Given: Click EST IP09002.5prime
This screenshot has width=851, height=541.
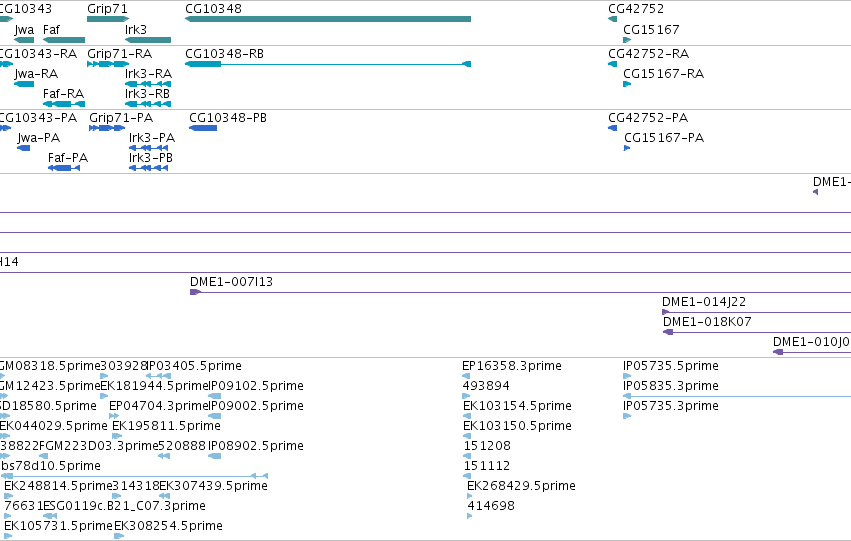Looking at the screenshot, I should click(256, 406).
